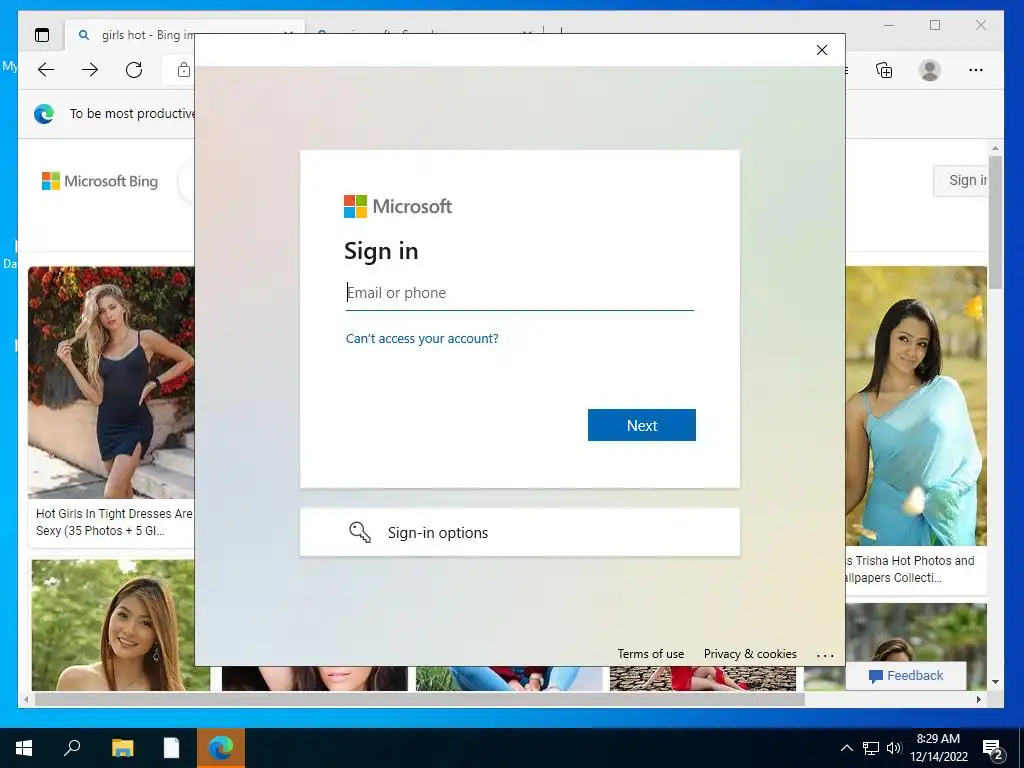The image size is (1024, 768).
Task: Click the vertical scrollbar thumb
Action: (x=995, y=222)
